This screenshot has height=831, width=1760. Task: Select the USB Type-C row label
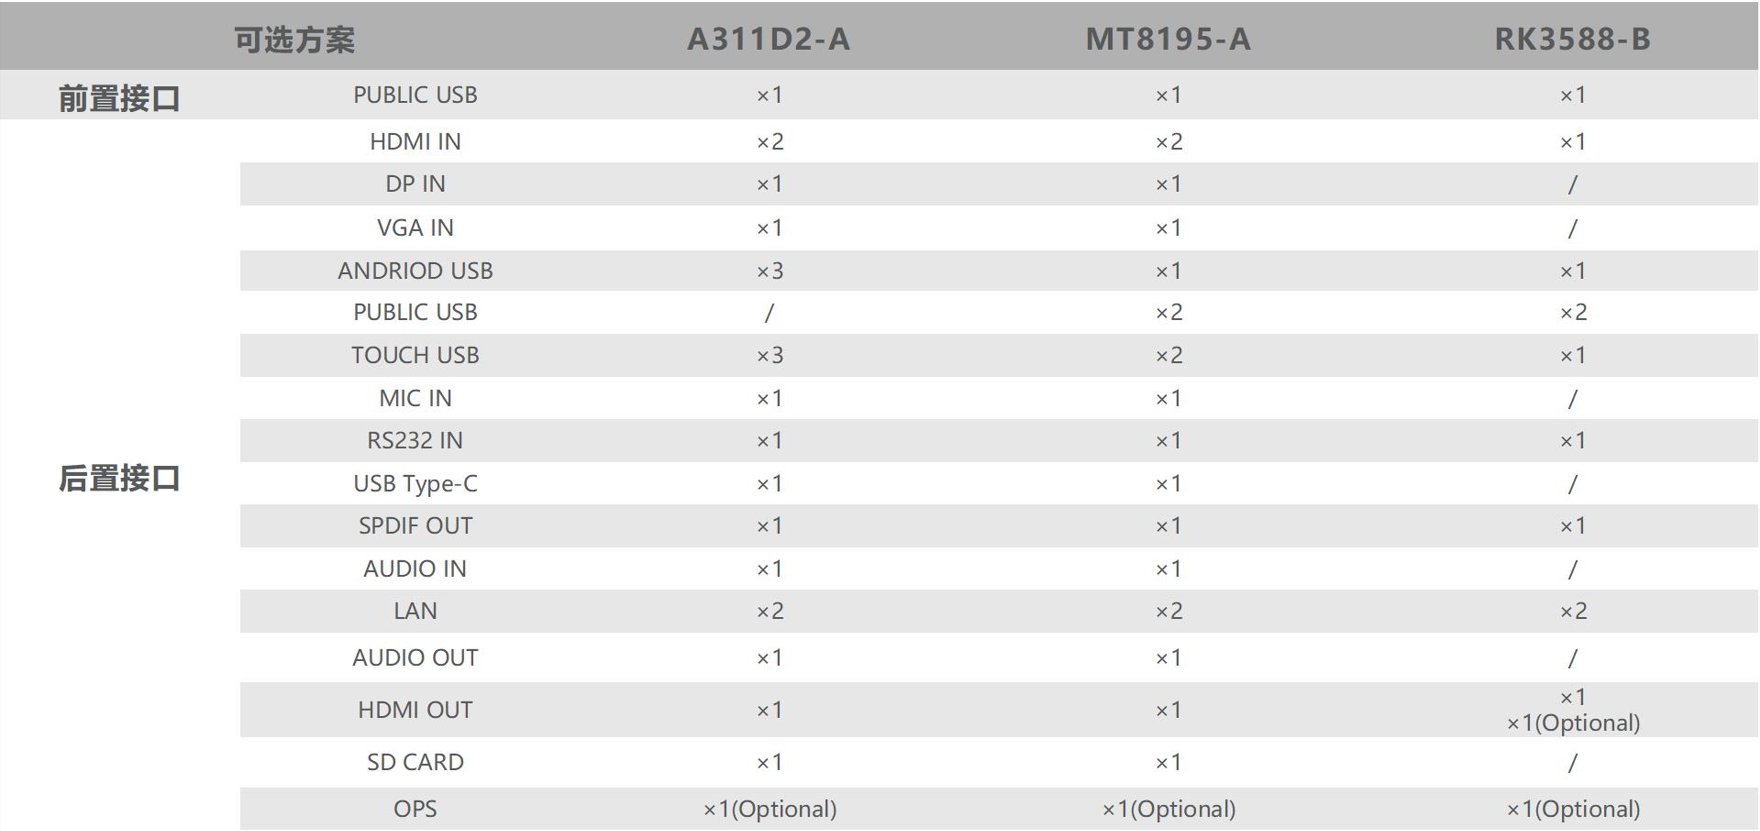tap(415, 484)
